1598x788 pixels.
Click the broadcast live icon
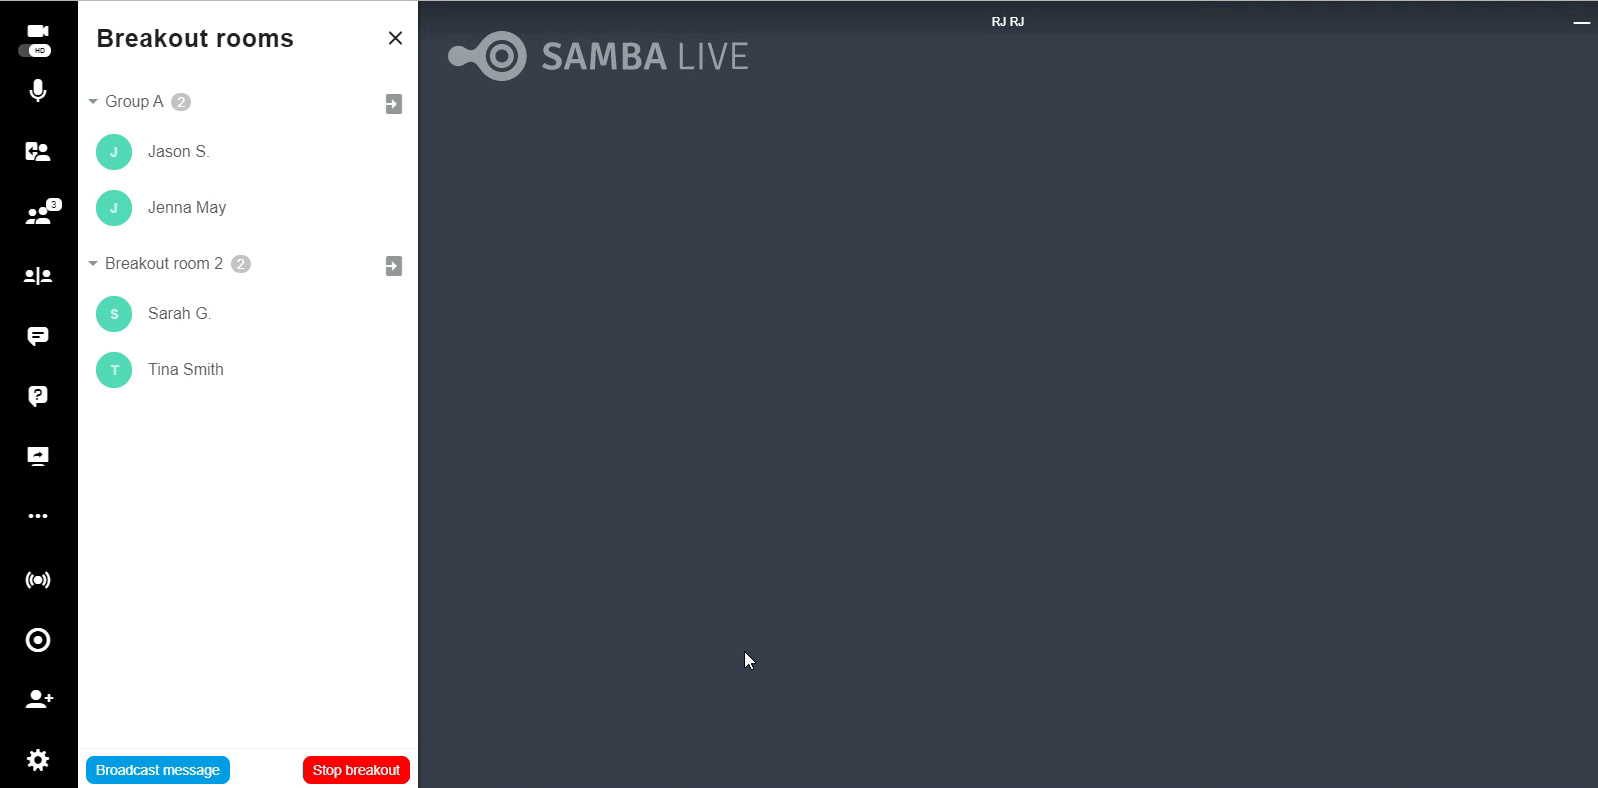pyautogui.click(x=38, y=580)
